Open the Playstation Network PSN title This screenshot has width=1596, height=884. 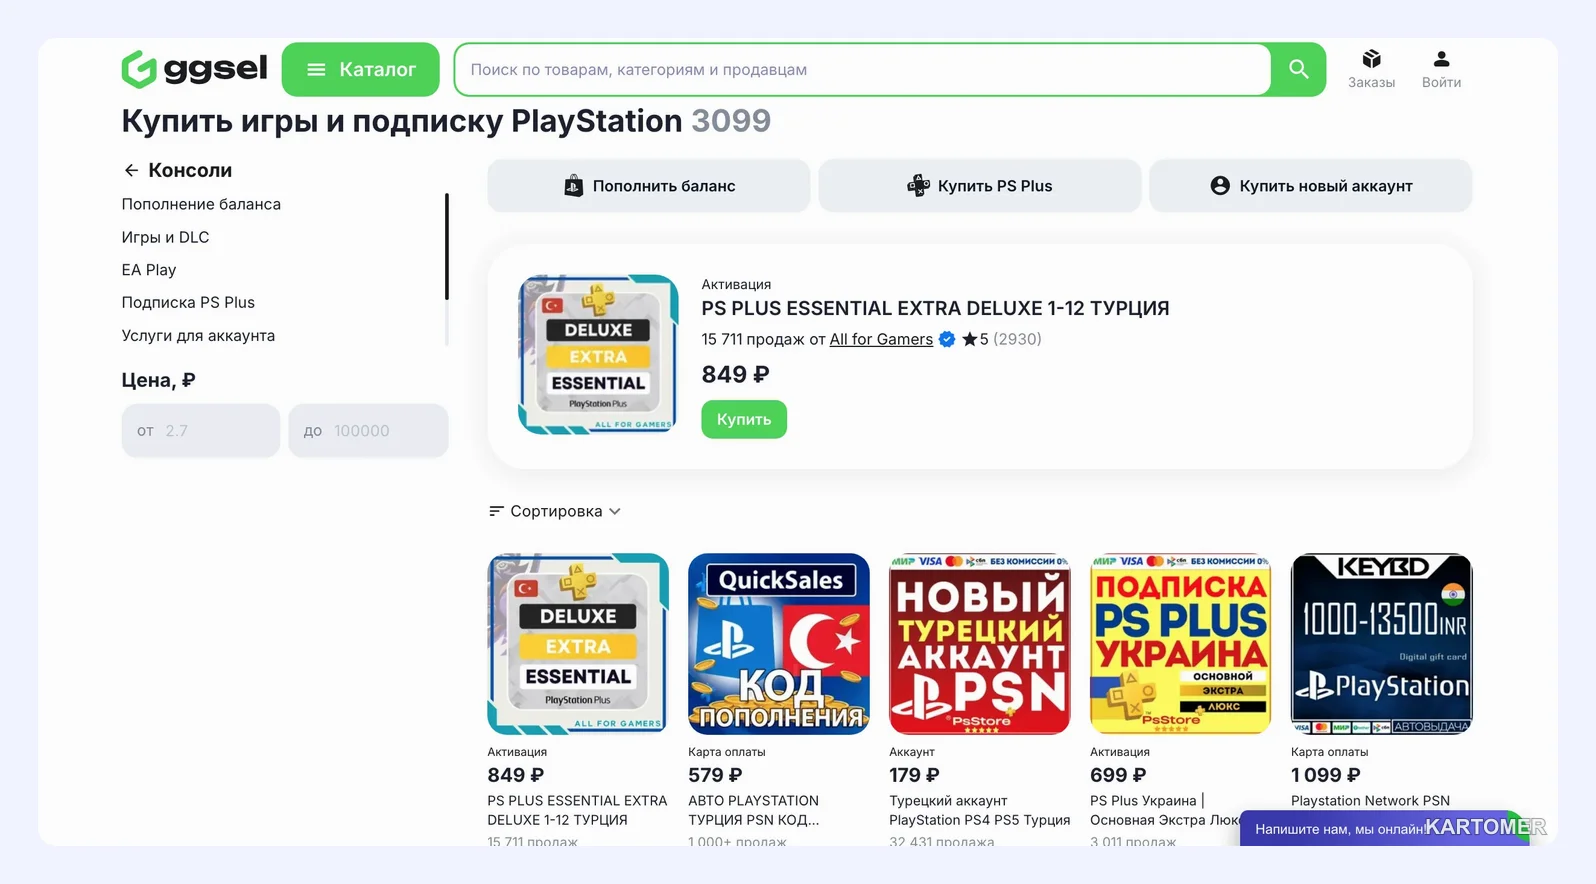(x=1370, y=801)
